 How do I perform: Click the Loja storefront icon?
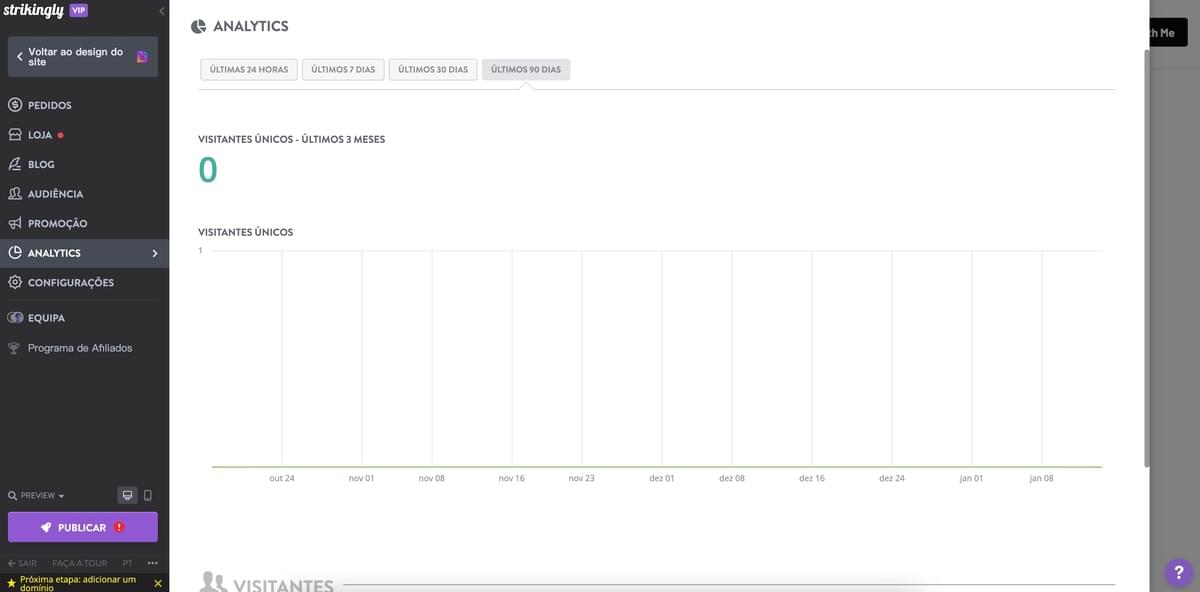[x=15, y=134]
